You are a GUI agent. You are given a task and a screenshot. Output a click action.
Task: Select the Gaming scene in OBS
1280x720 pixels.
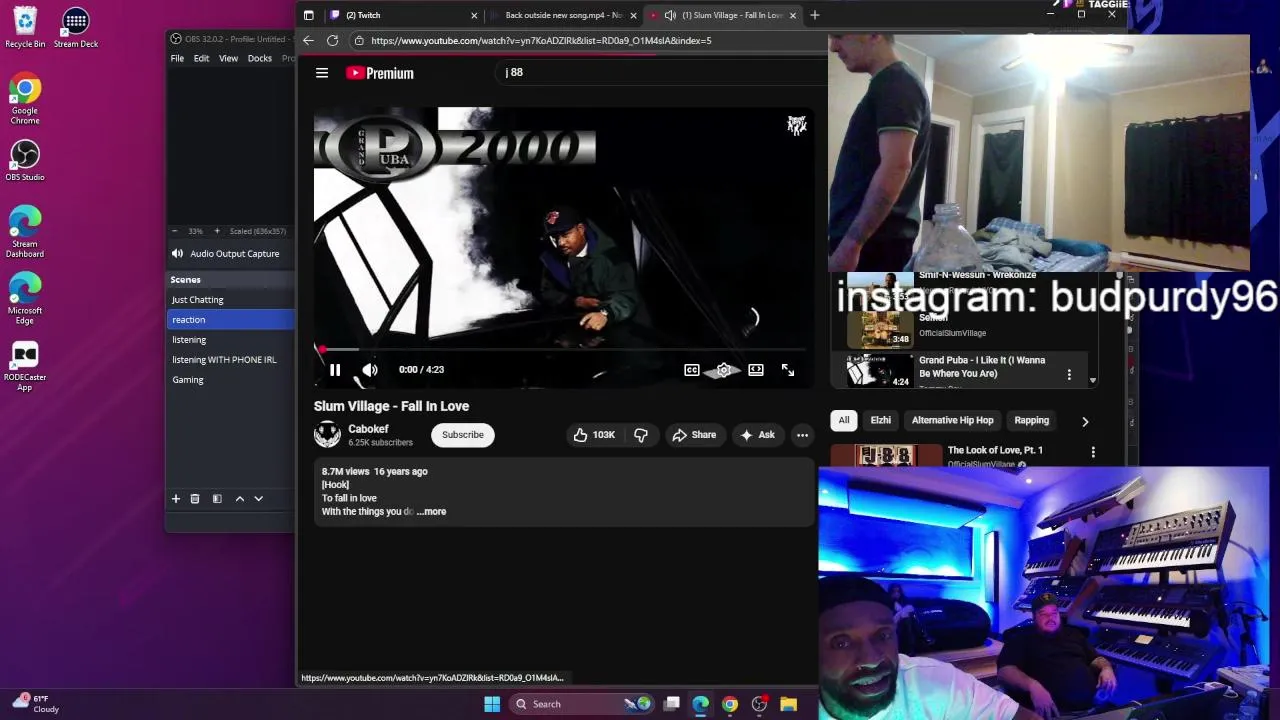pyautogui.click(x=230, y=380)
